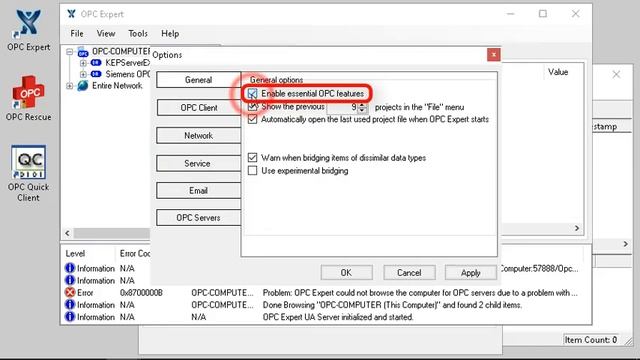Image resolution: width=640 pixels, height=360 pixels.
Task: Click the info icon on the UA Server initialized row
Action: (x=70, y=317)
